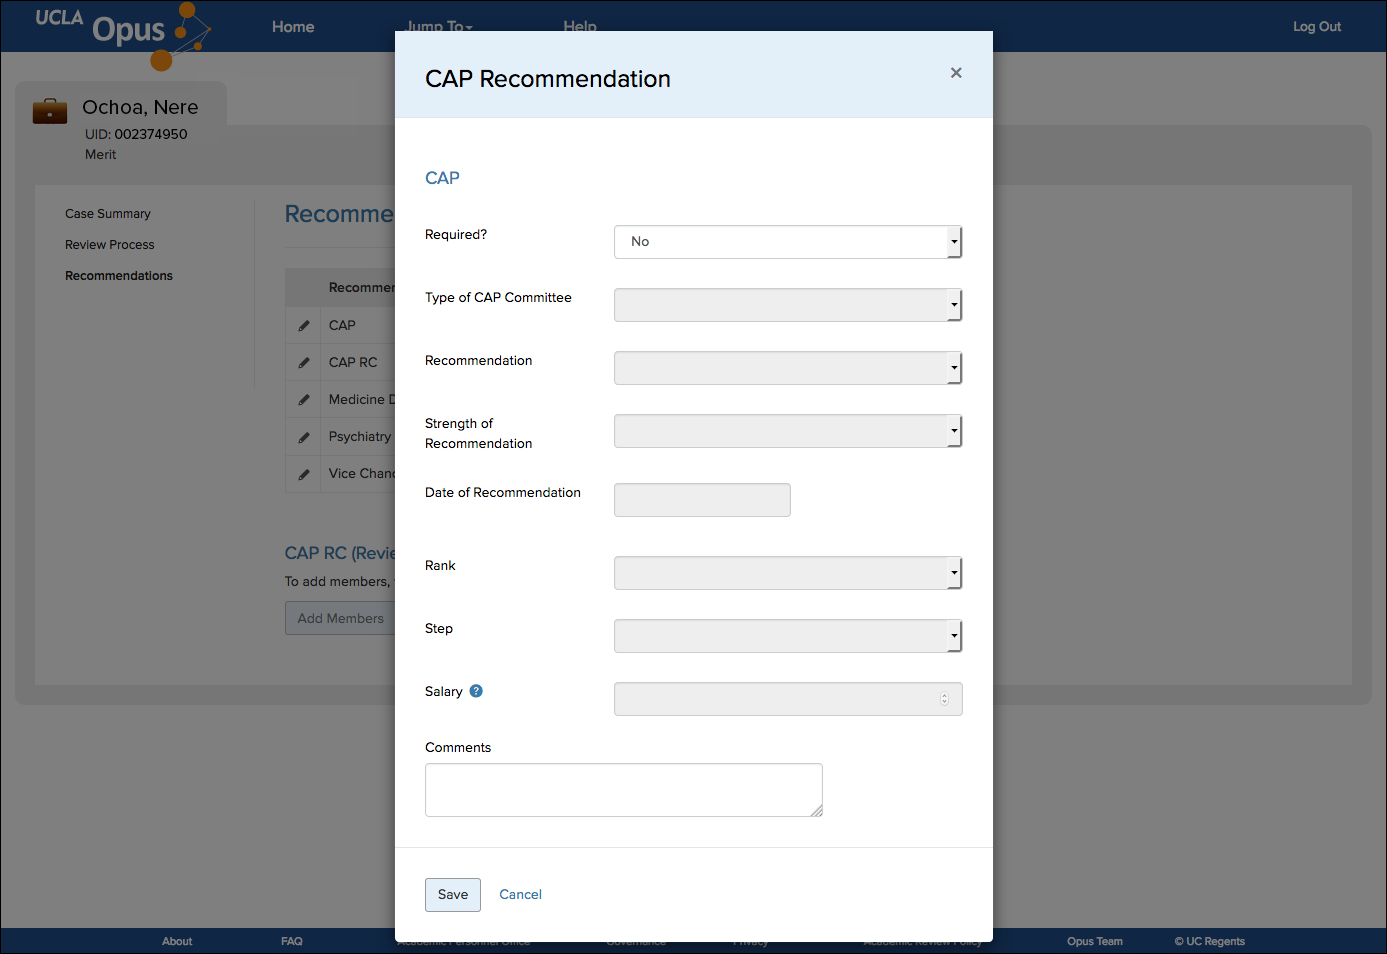Click the Cancel link
The width and height of the screenshot is (1387, 954).
tap(520, 895)
